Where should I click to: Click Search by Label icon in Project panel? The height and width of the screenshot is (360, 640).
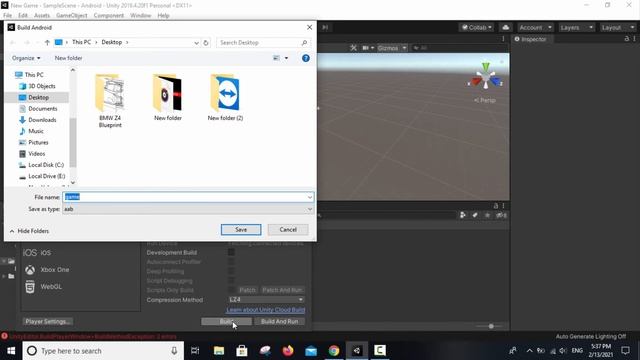[x=475, y=215]
